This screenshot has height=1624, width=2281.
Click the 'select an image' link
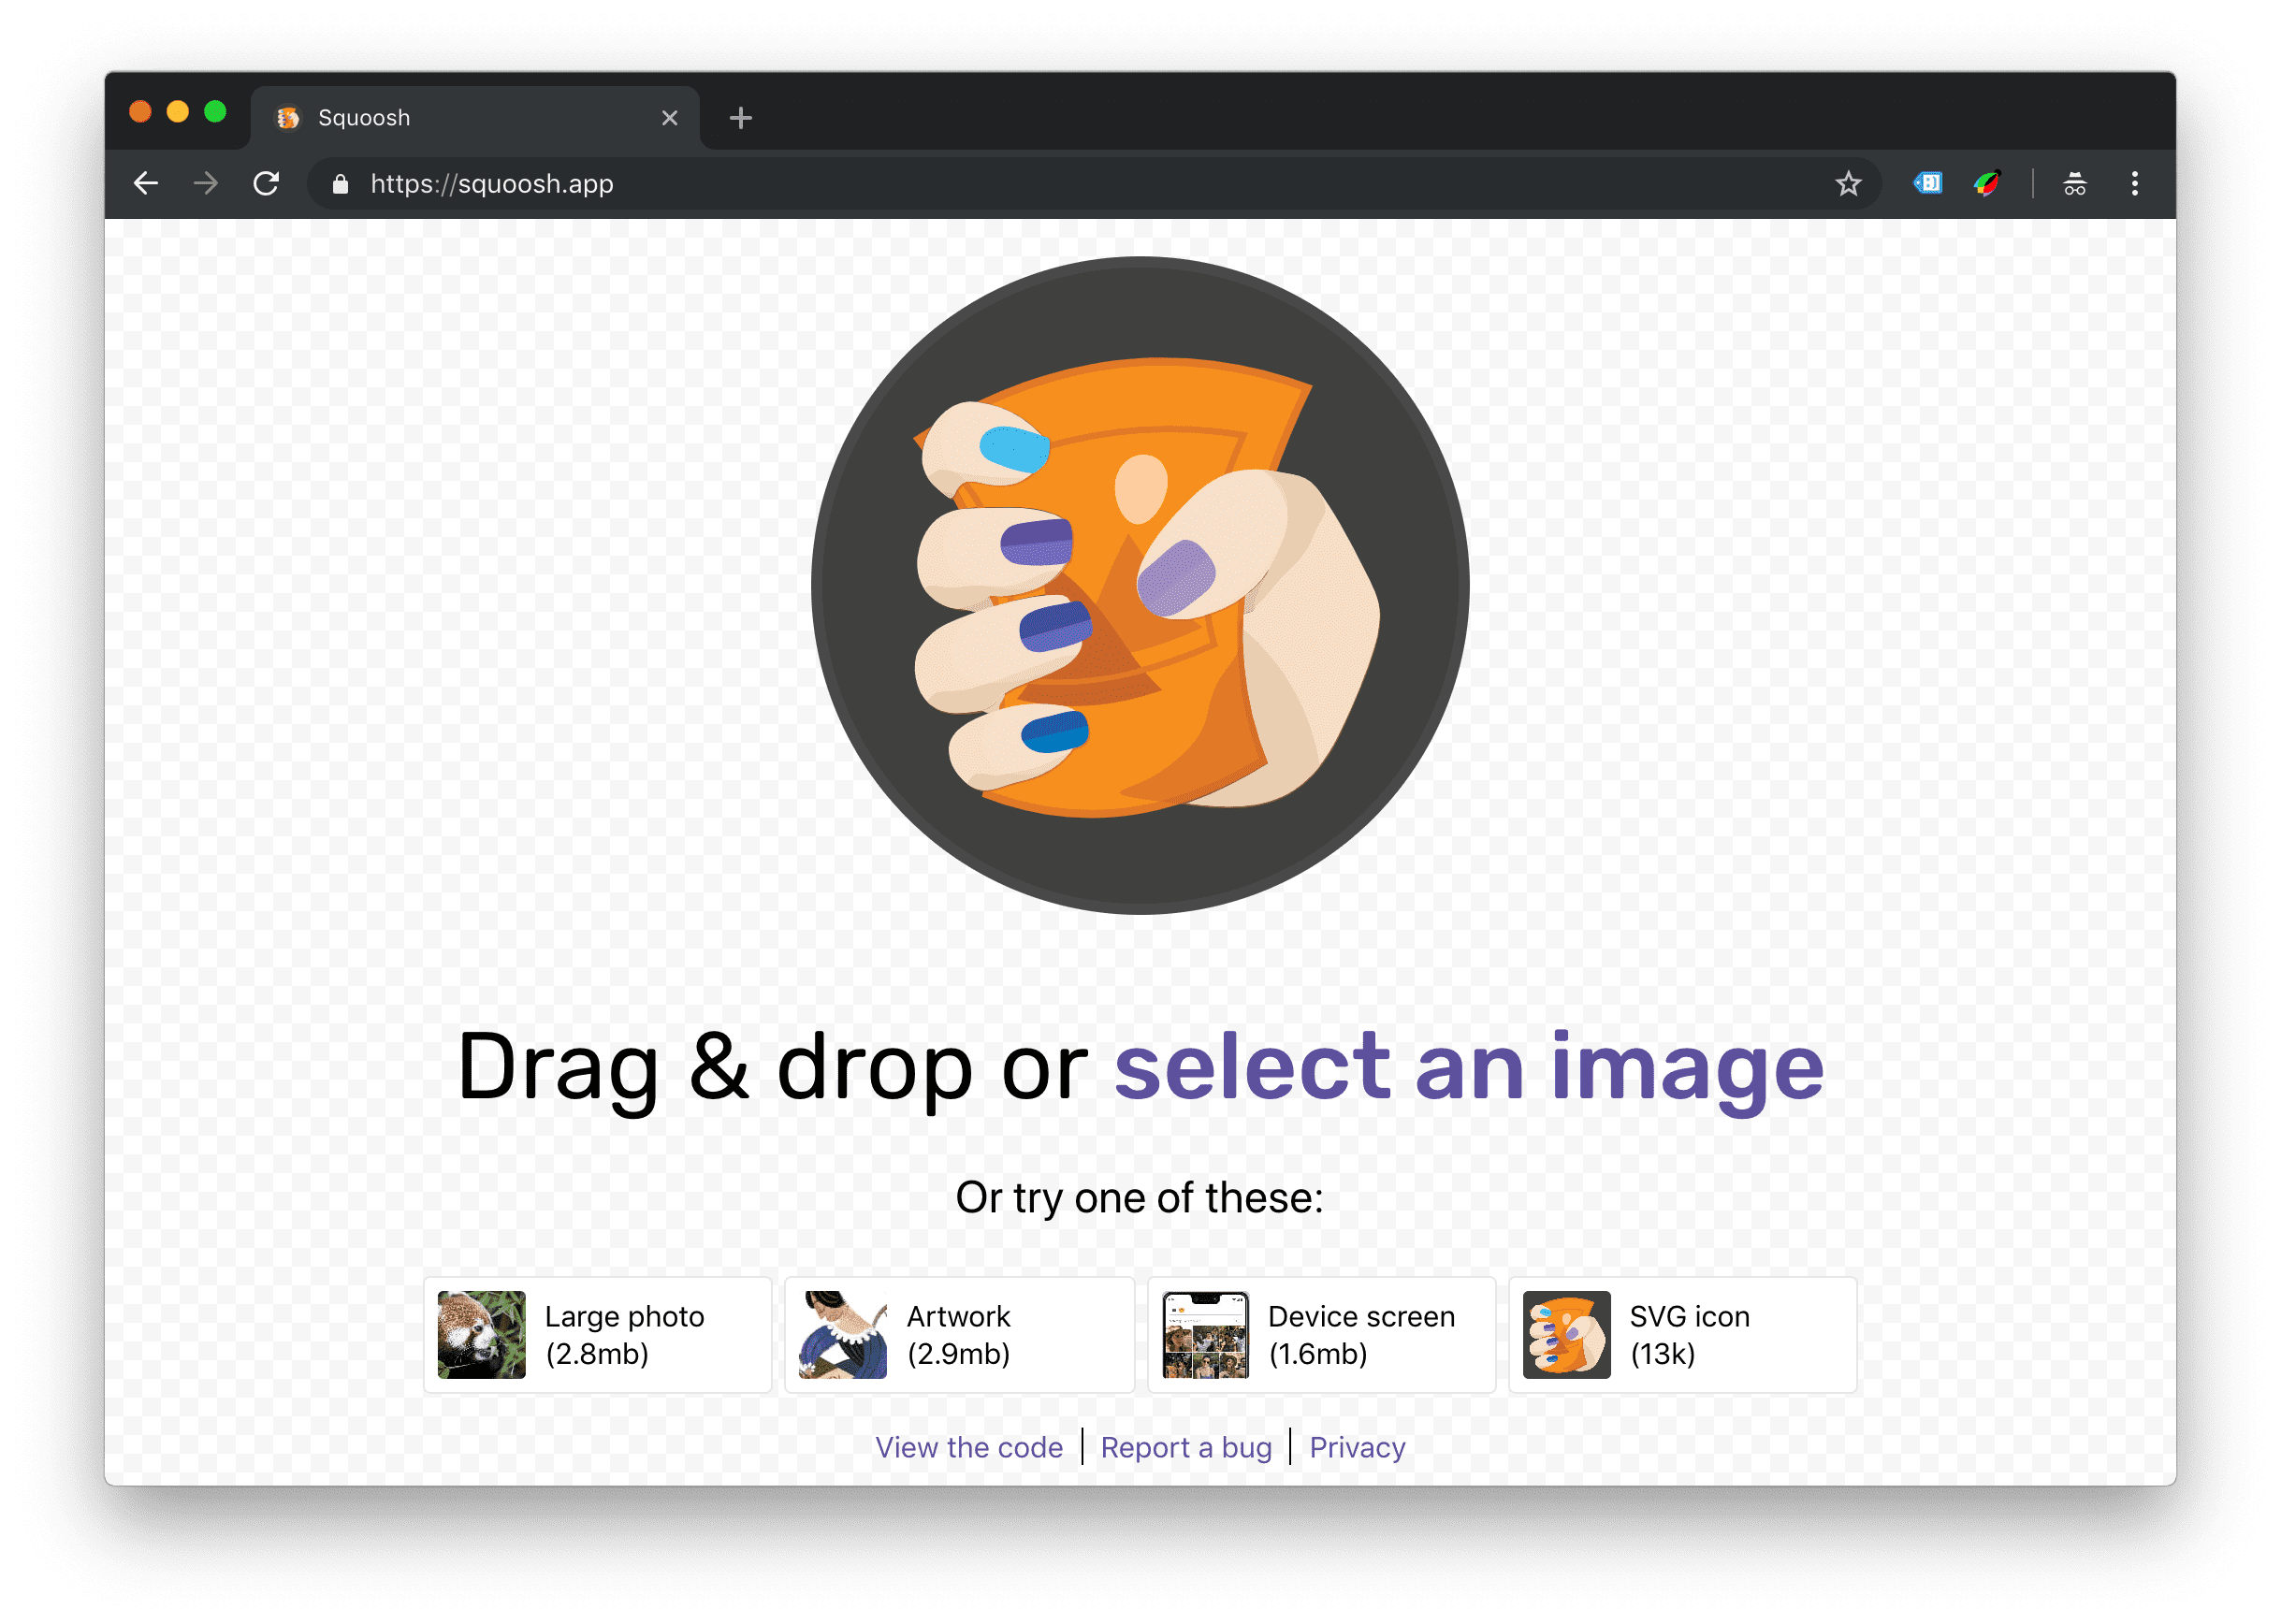1469,1068
